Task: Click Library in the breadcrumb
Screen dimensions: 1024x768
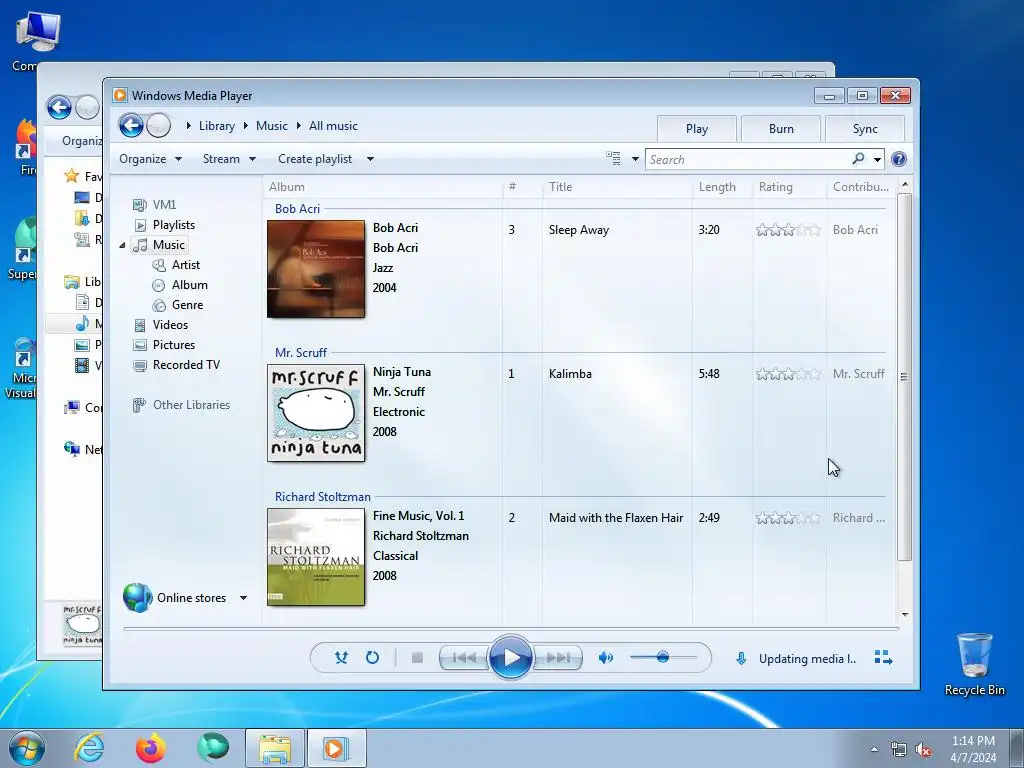Action: click(217, 126)
